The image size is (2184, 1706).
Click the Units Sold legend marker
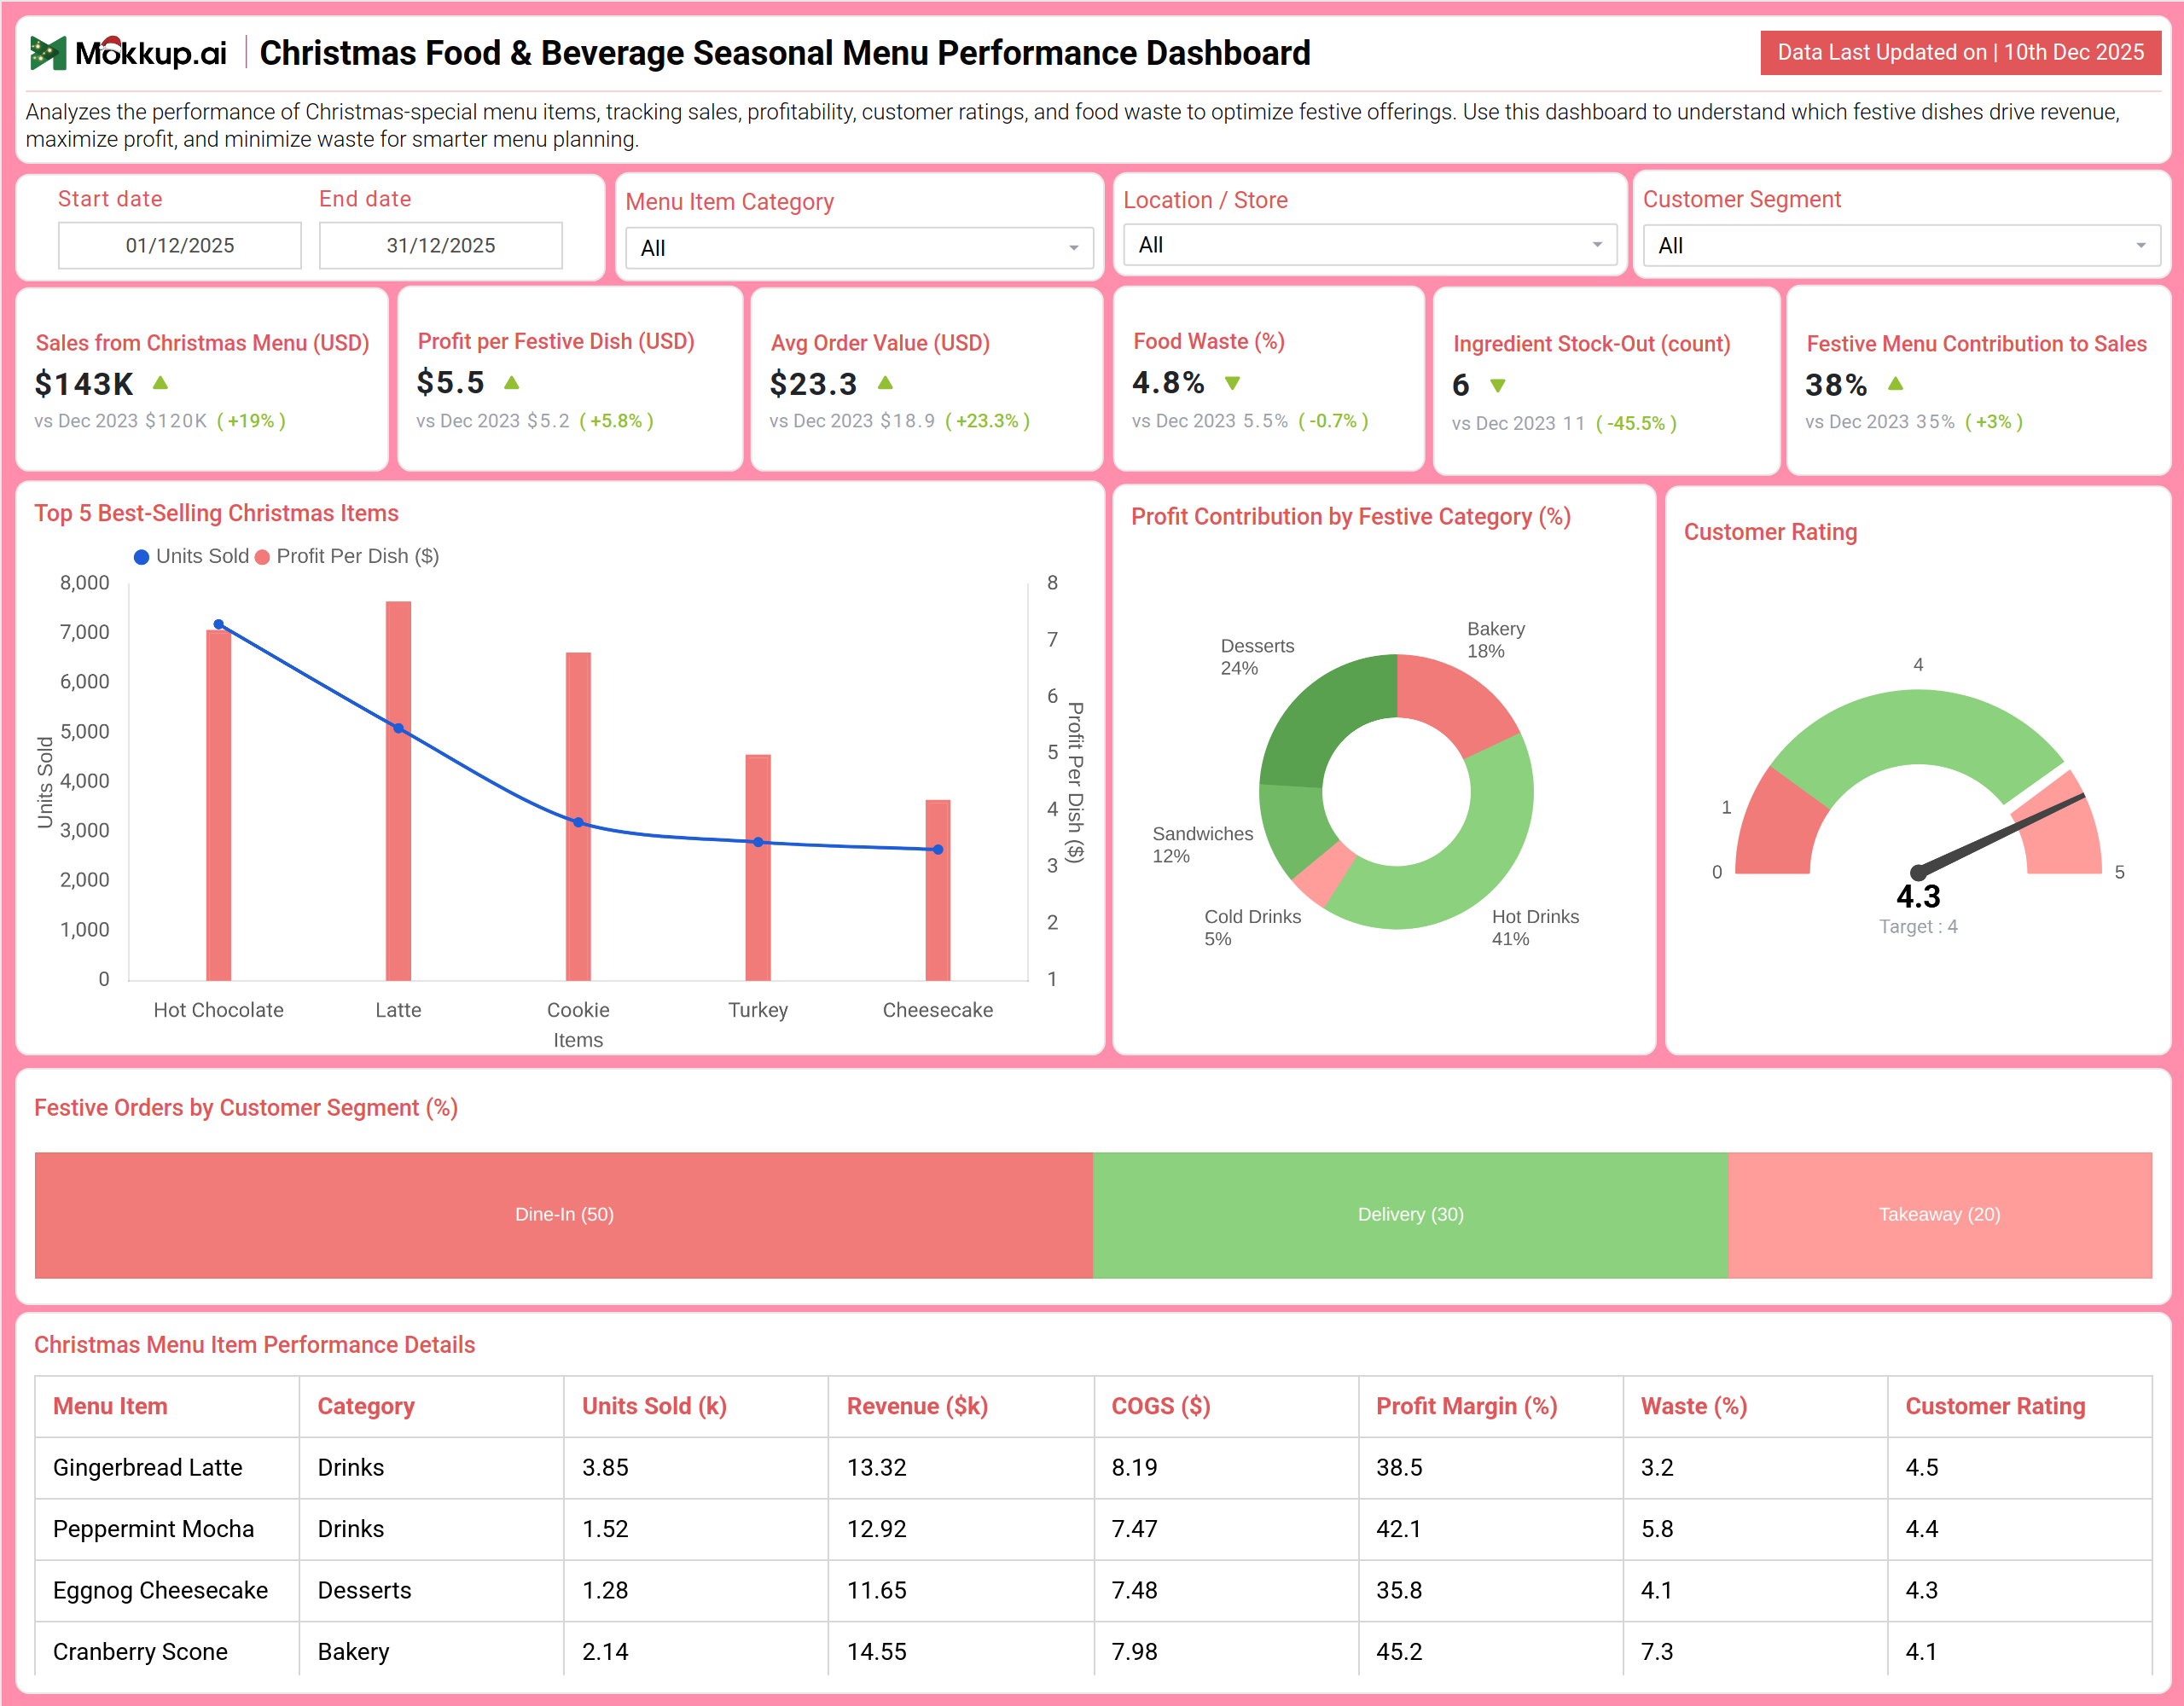[x=142, y=557]
